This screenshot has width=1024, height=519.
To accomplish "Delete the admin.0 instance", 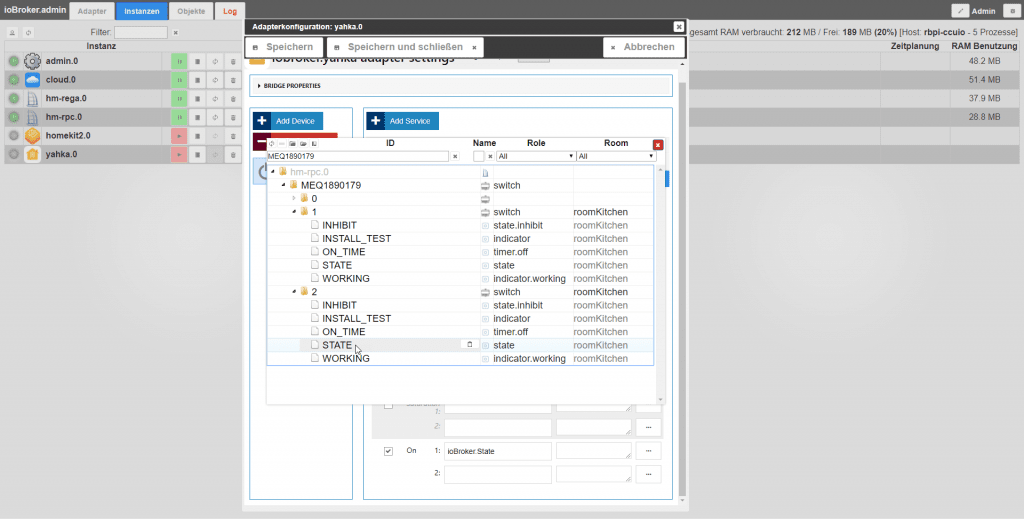I will click(233, 61).
